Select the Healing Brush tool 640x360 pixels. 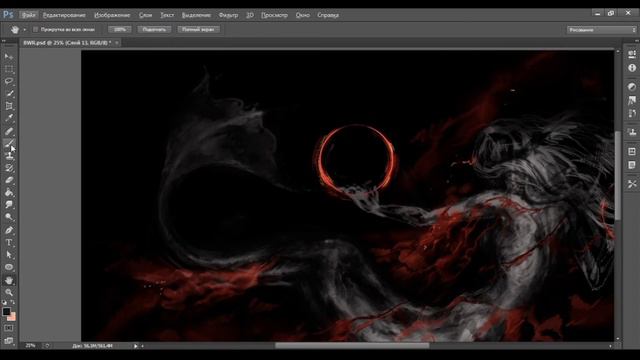(9, 131)
